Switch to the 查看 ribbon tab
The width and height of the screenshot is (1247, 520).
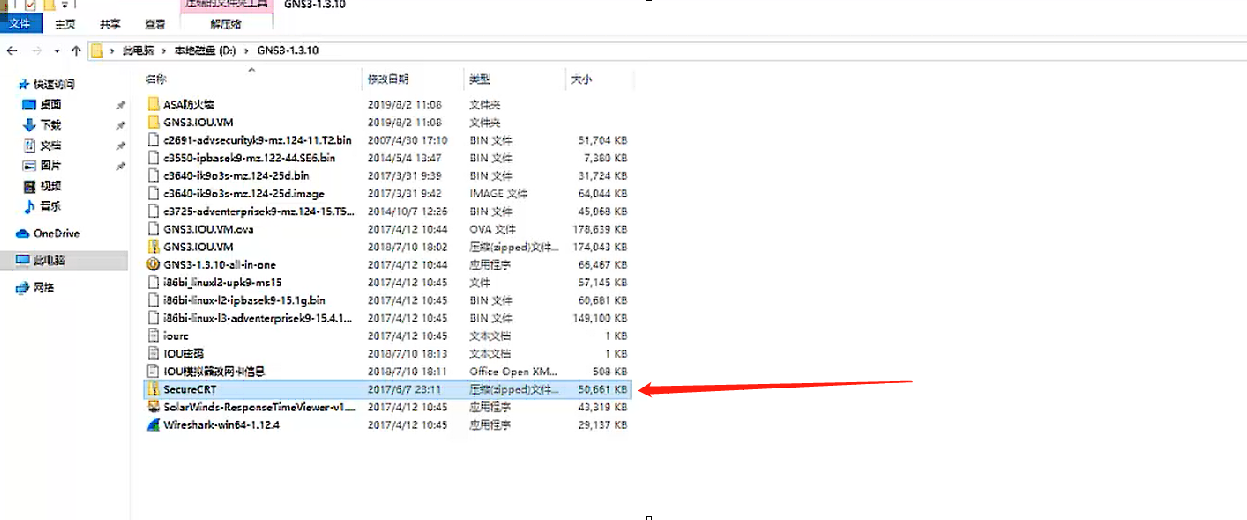pos(155,23)
